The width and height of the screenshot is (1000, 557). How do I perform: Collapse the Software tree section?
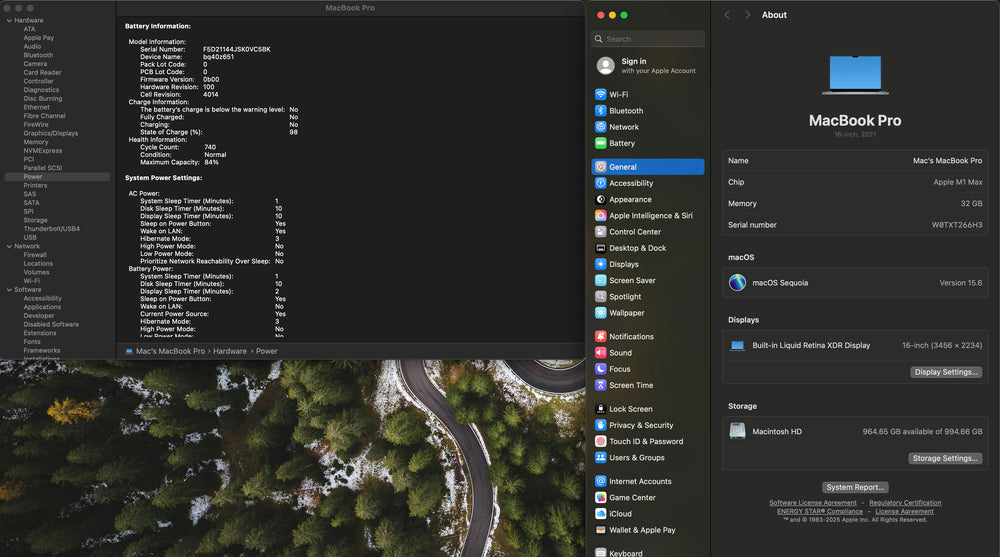click(x=8, y=290)
